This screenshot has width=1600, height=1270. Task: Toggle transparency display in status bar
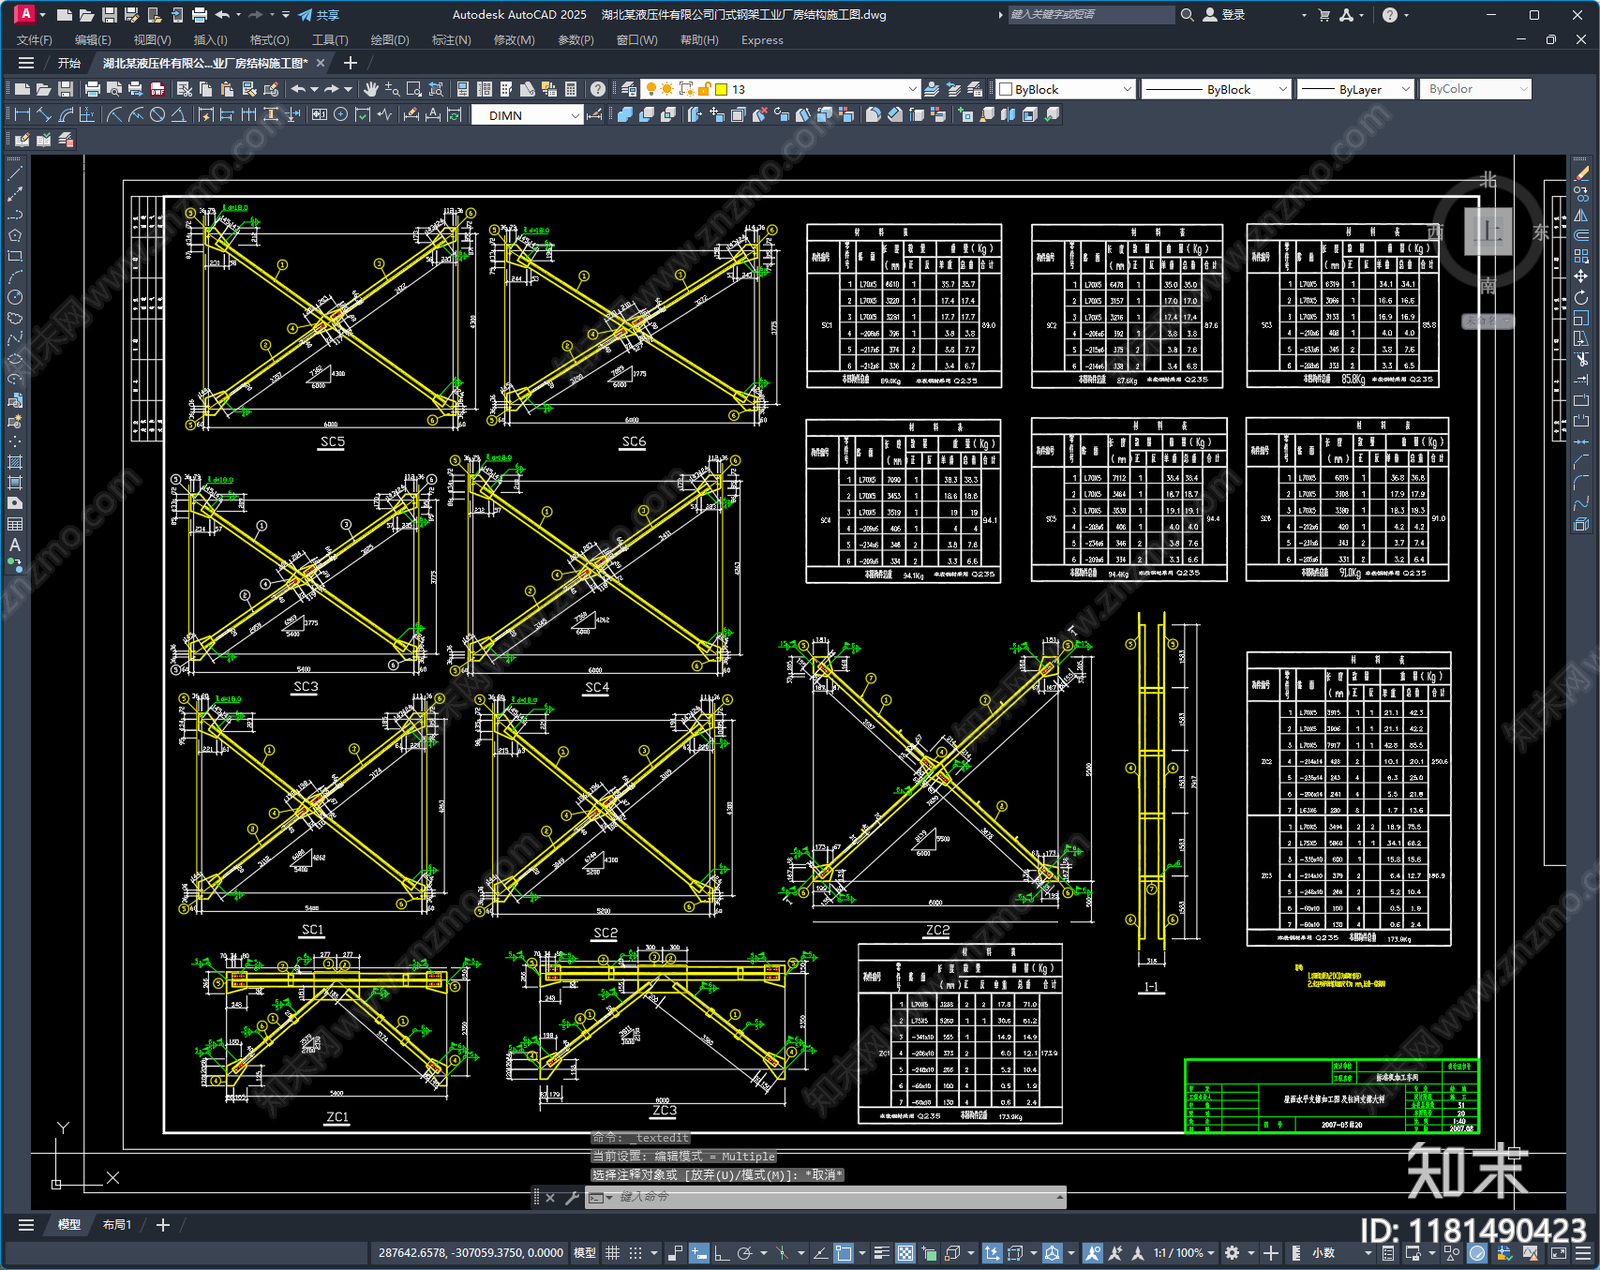coord(905,1253)
